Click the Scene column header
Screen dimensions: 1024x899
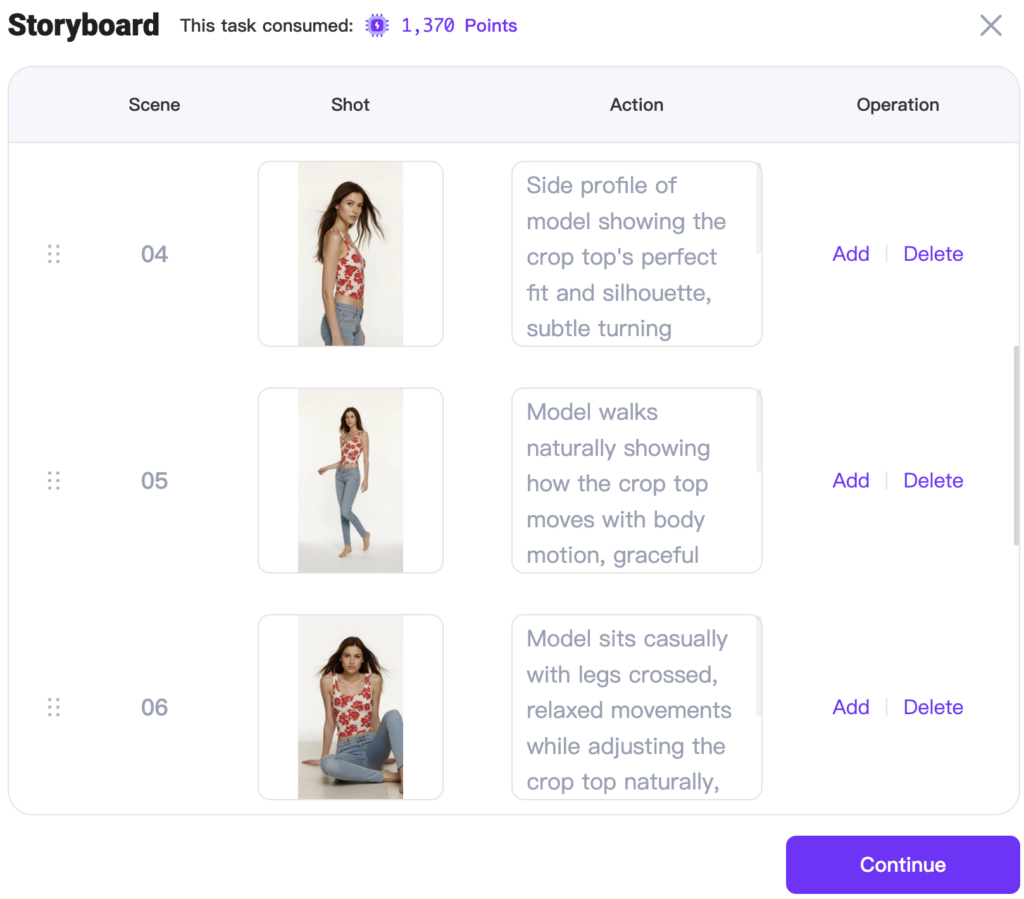click(154, 104)
